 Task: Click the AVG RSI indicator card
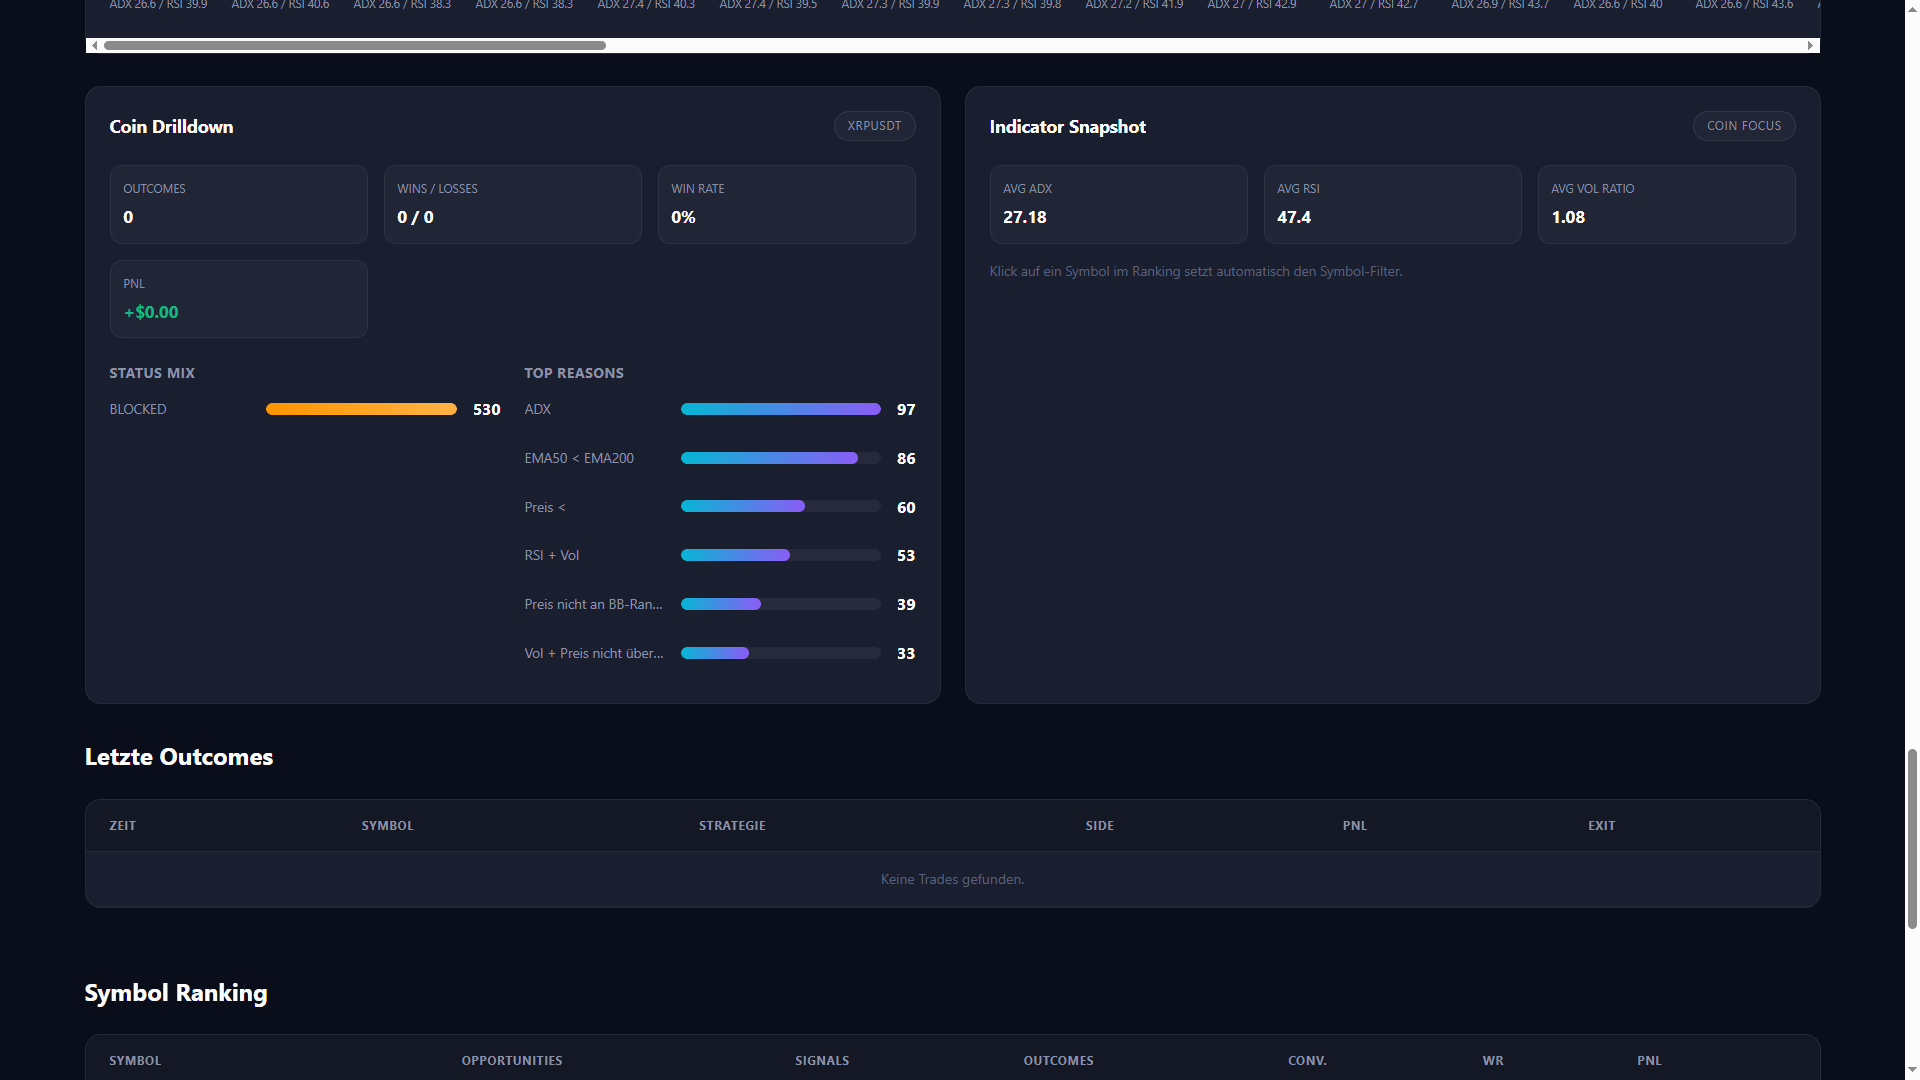pyautogui.click(x=1392, y=204)
